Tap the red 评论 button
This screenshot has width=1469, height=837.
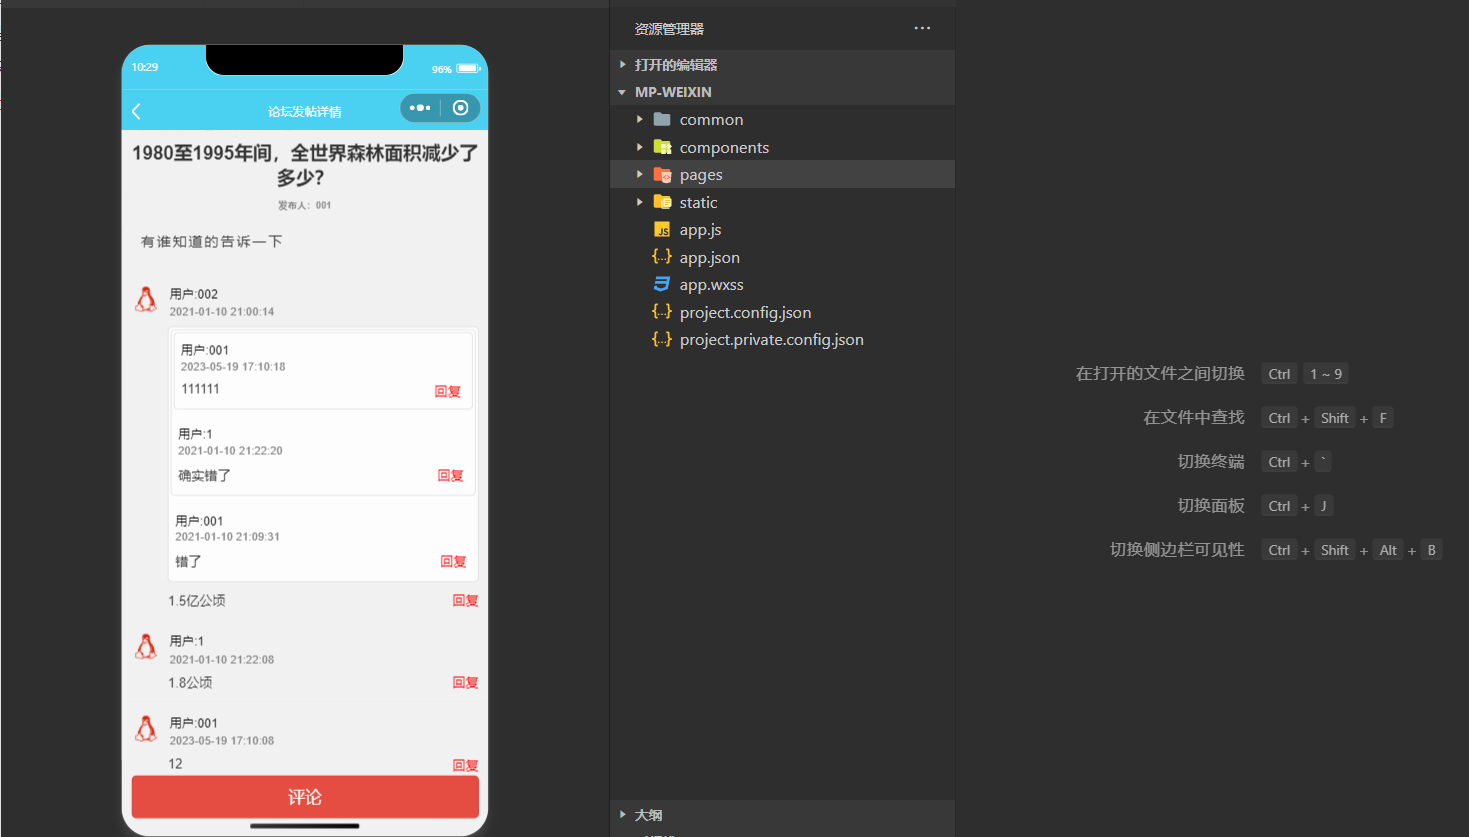[305, 797]
